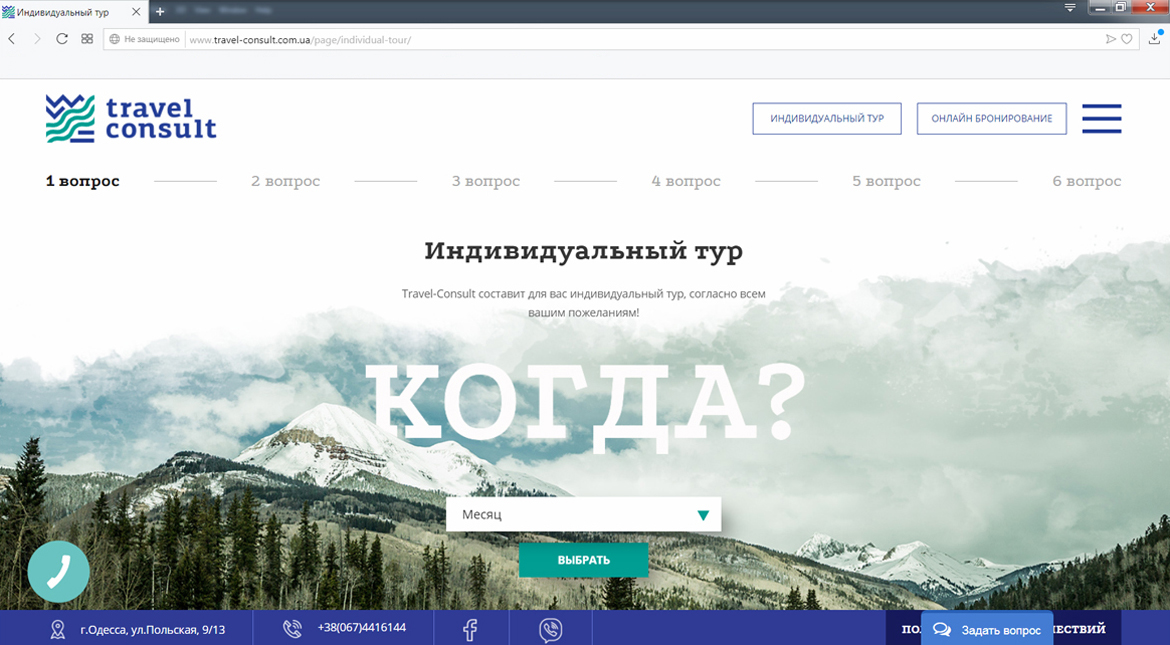Open the speed dial grid icon
1170x645 pixels.
coord(87,39)
